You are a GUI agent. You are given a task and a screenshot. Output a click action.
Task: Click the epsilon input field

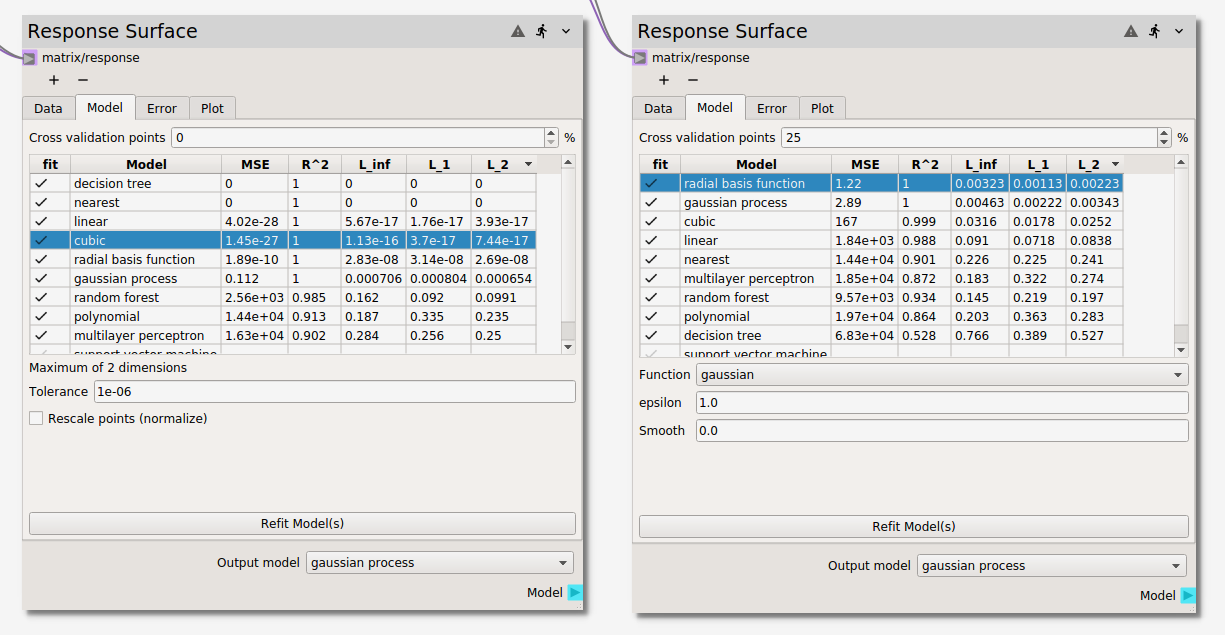942,403
